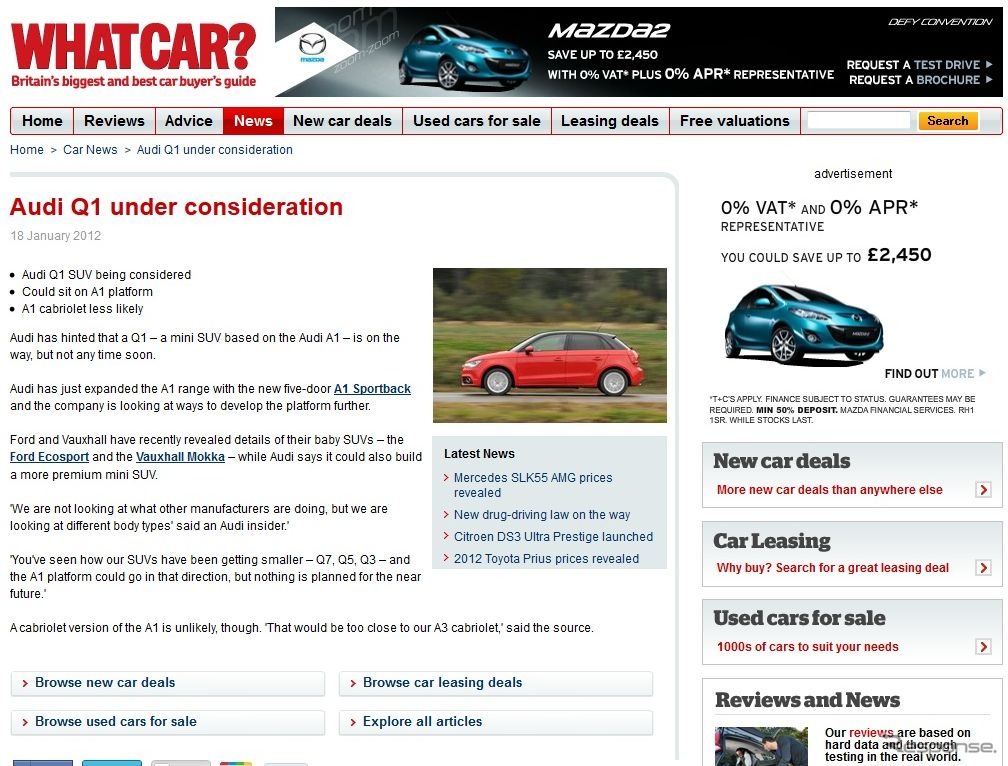1008x766 pixels.
Task: Open the A1 Sportback link
Action: click(372, 389)
